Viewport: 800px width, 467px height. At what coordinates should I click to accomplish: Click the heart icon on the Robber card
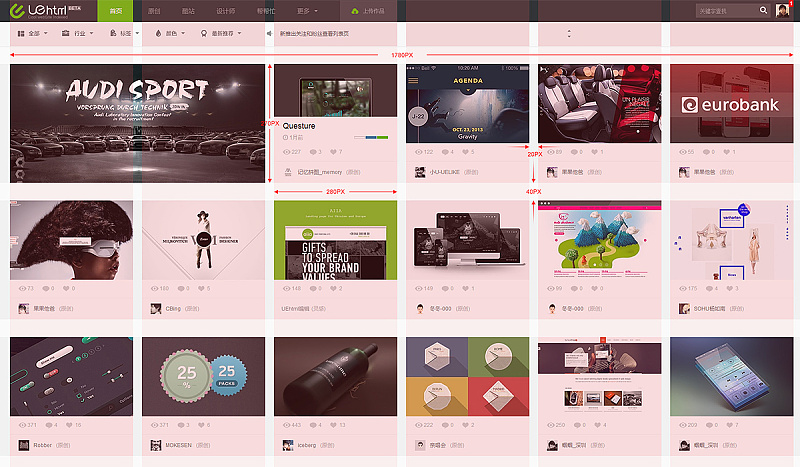69,425
